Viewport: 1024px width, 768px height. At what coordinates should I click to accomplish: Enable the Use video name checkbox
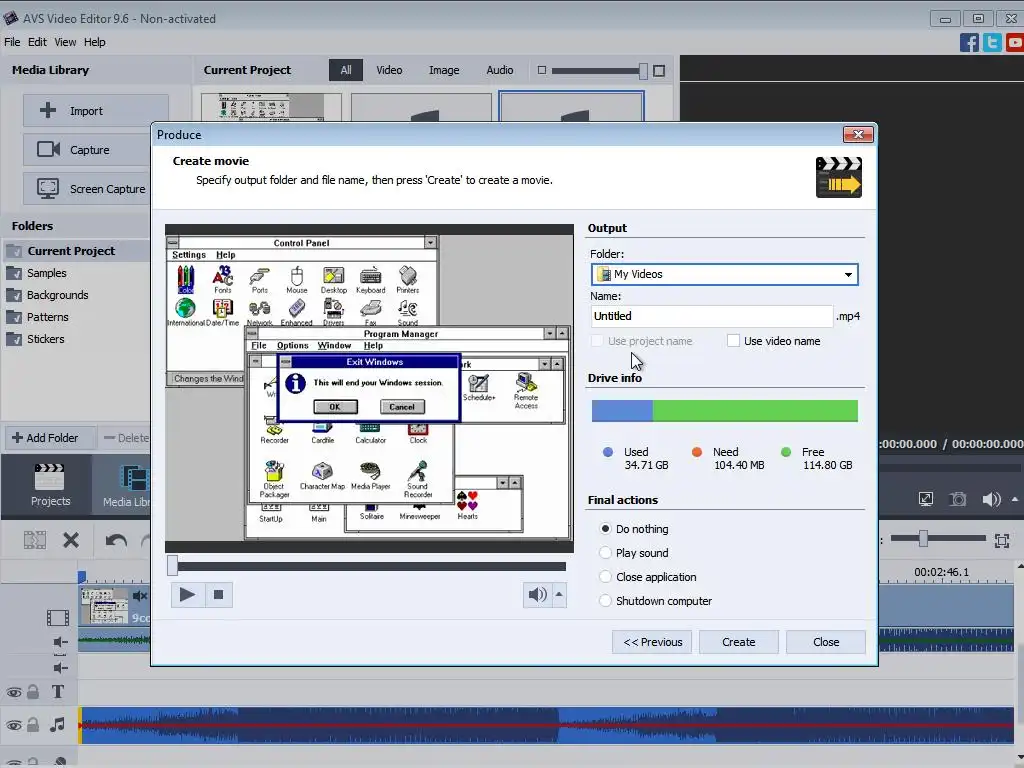click(733, 341)
